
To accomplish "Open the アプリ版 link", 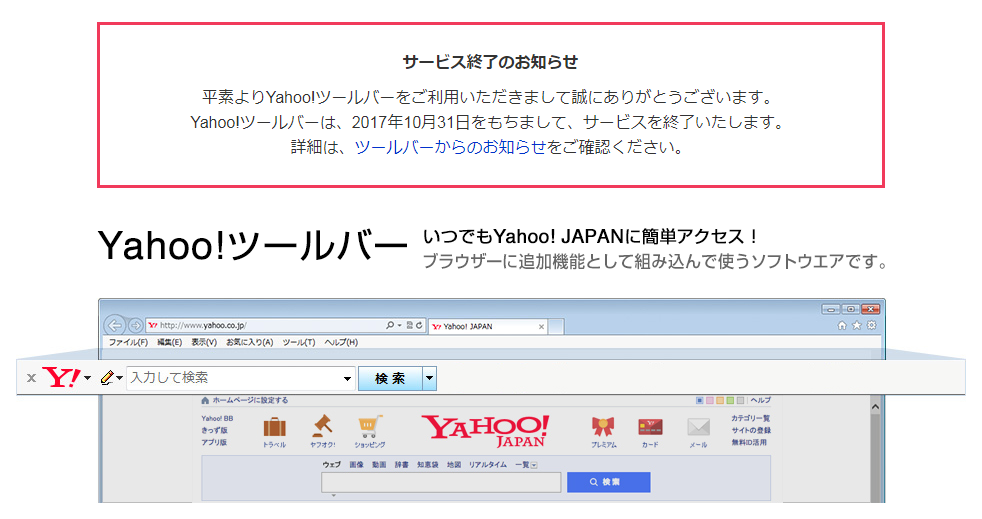I will click(214, 442).
